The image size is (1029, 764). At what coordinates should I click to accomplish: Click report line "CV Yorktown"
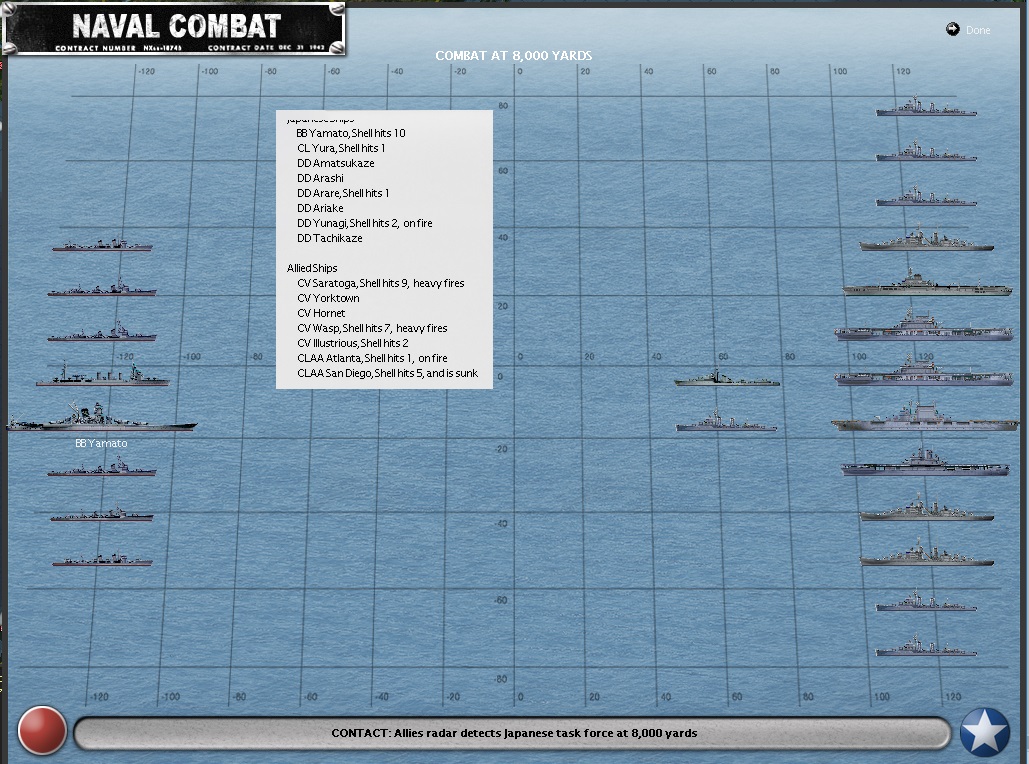[x=328, y=299]
